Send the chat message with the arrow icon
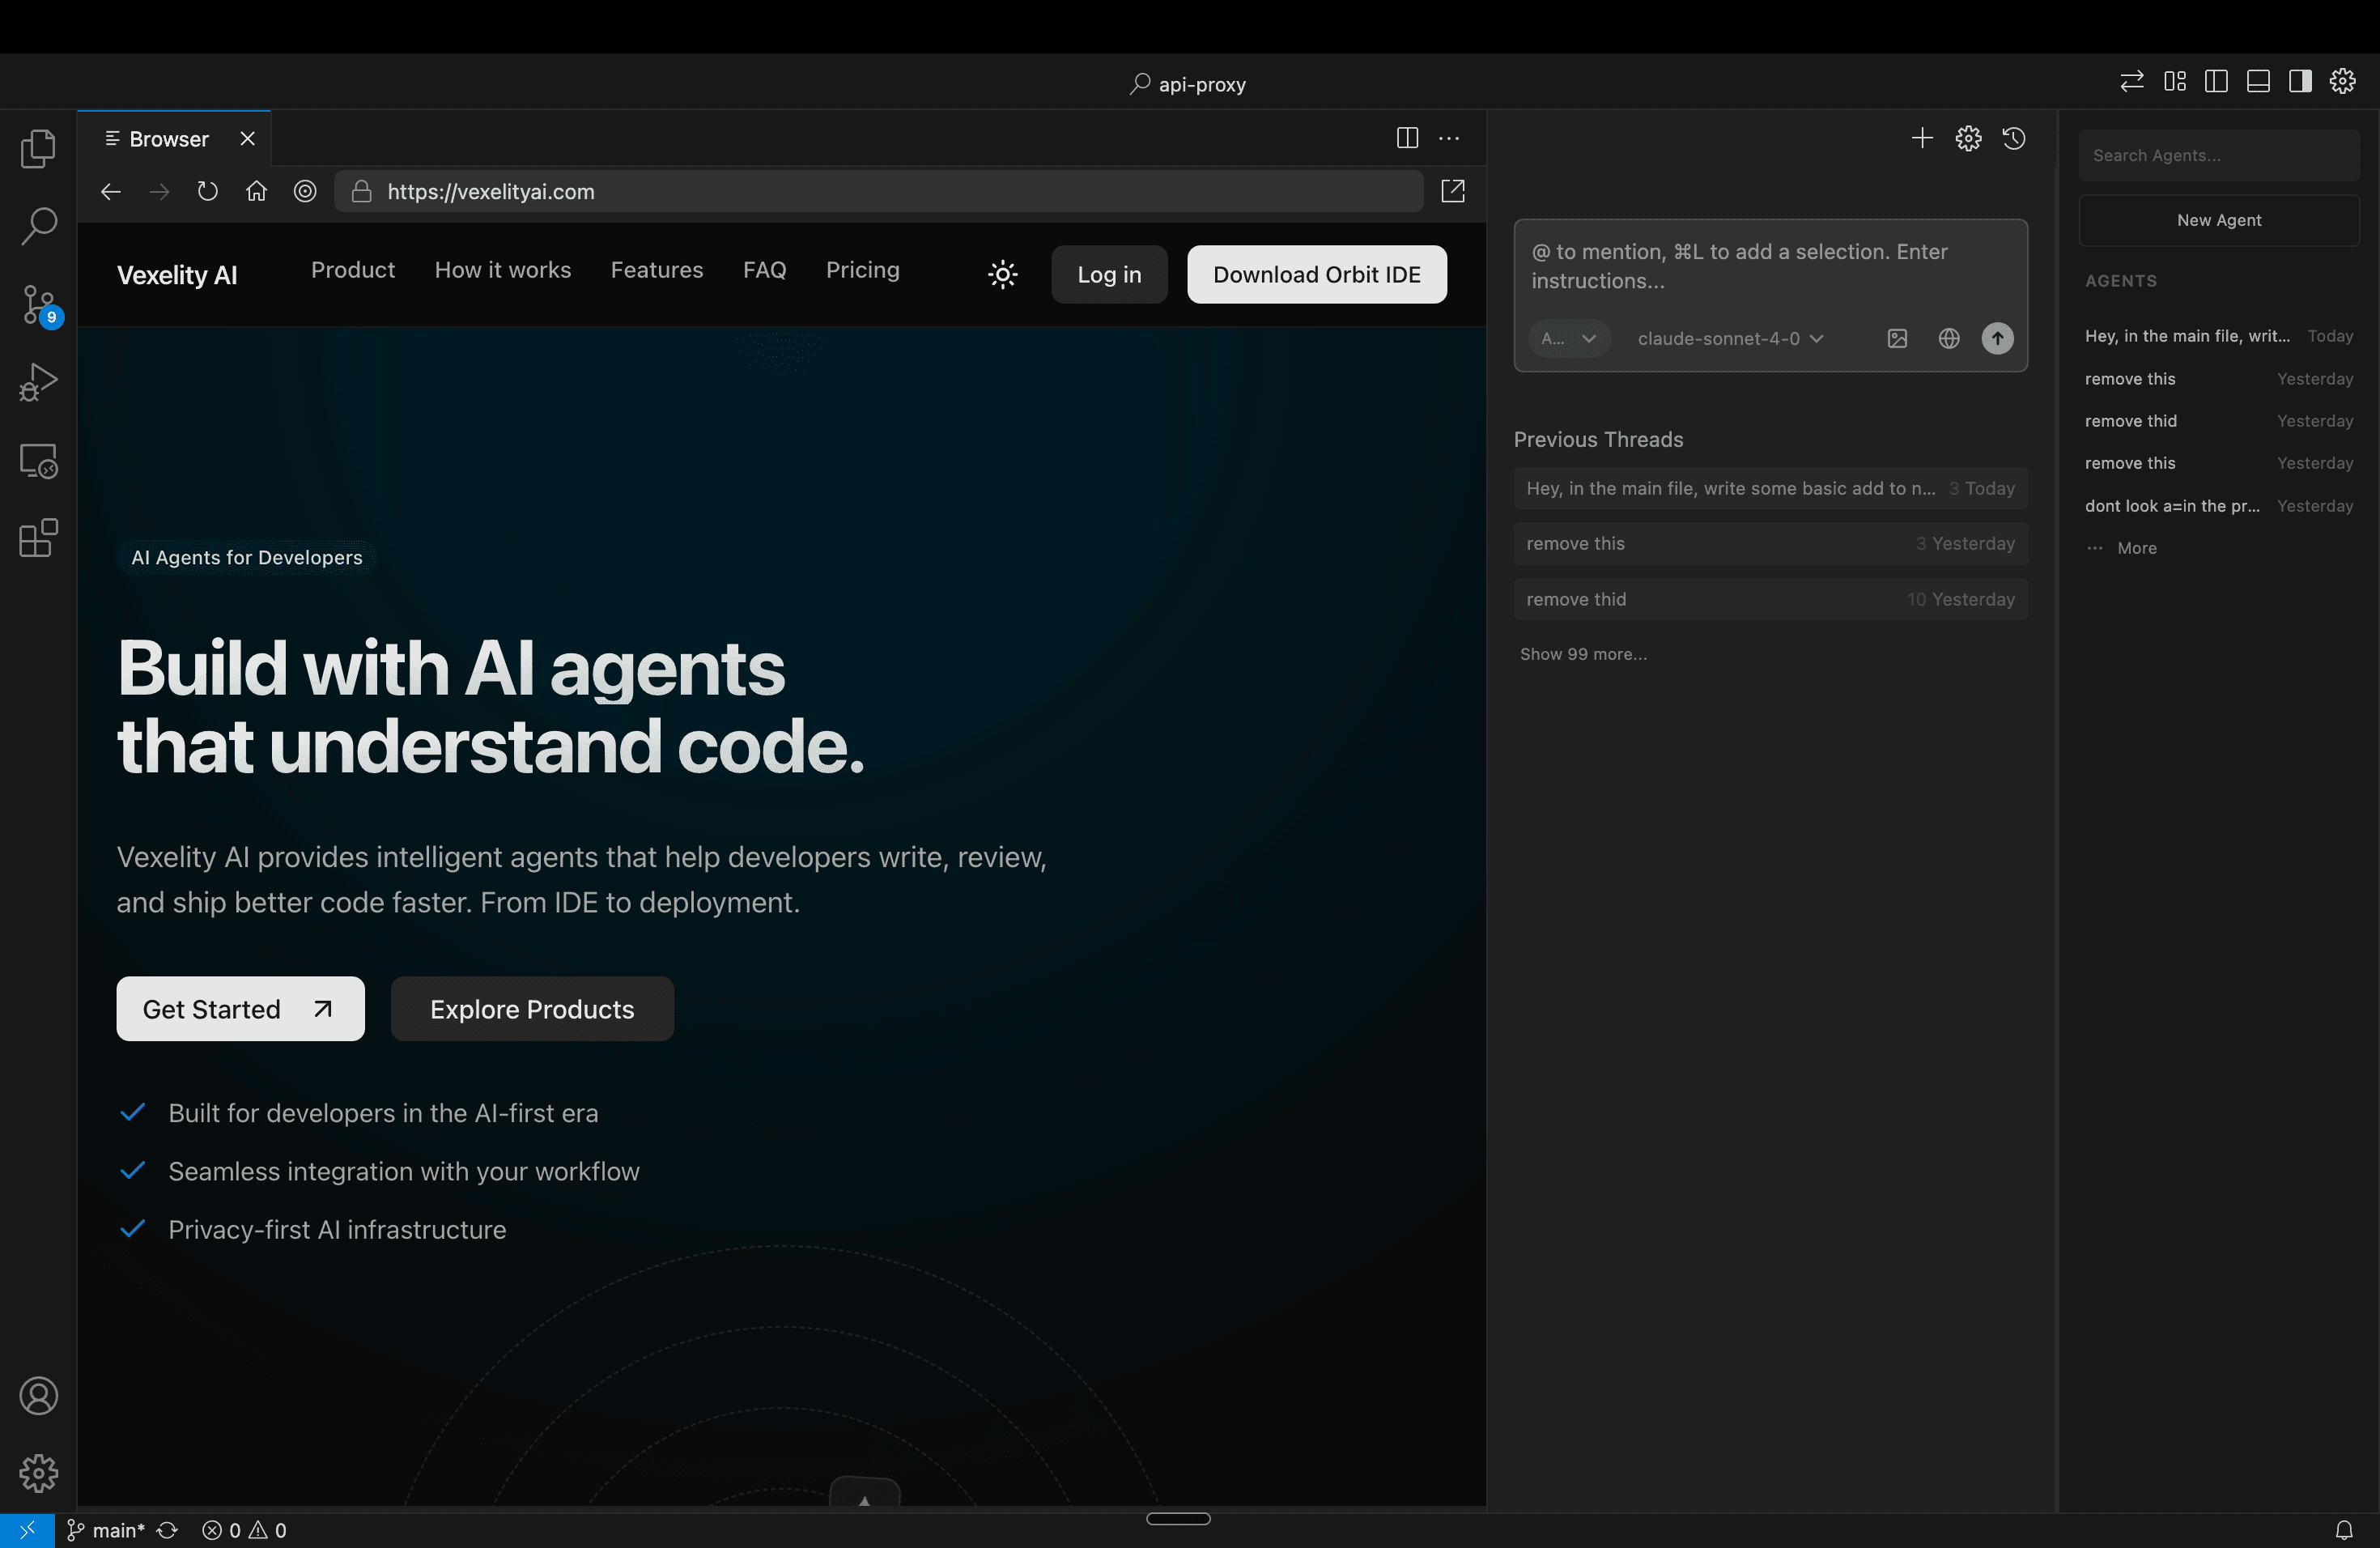The width and height of the screenshot is (2380, 1548). (1997, 339)
